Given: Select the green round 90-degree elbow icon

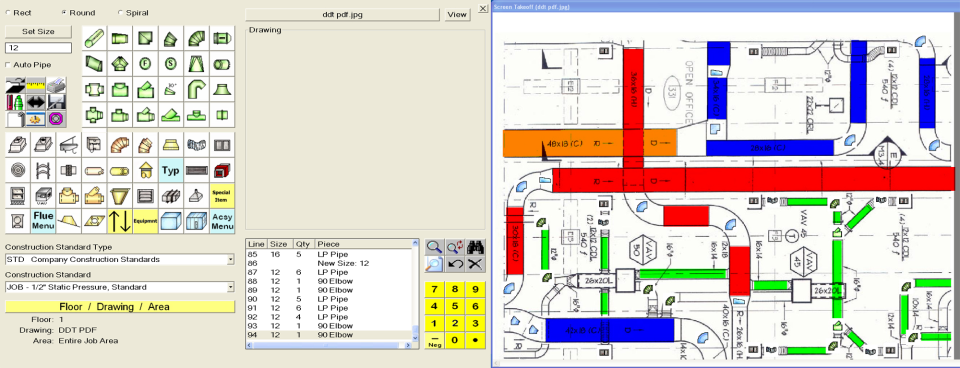Looking at the screenshot, I should 197,39.
